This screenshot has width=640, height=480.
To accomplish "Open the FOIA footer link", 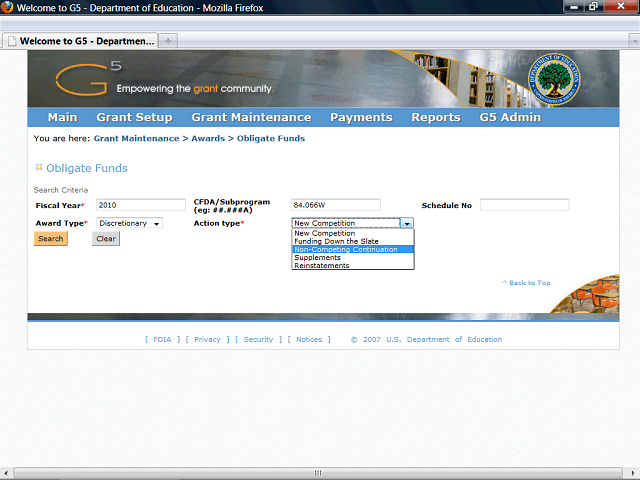I will (162, 339).
